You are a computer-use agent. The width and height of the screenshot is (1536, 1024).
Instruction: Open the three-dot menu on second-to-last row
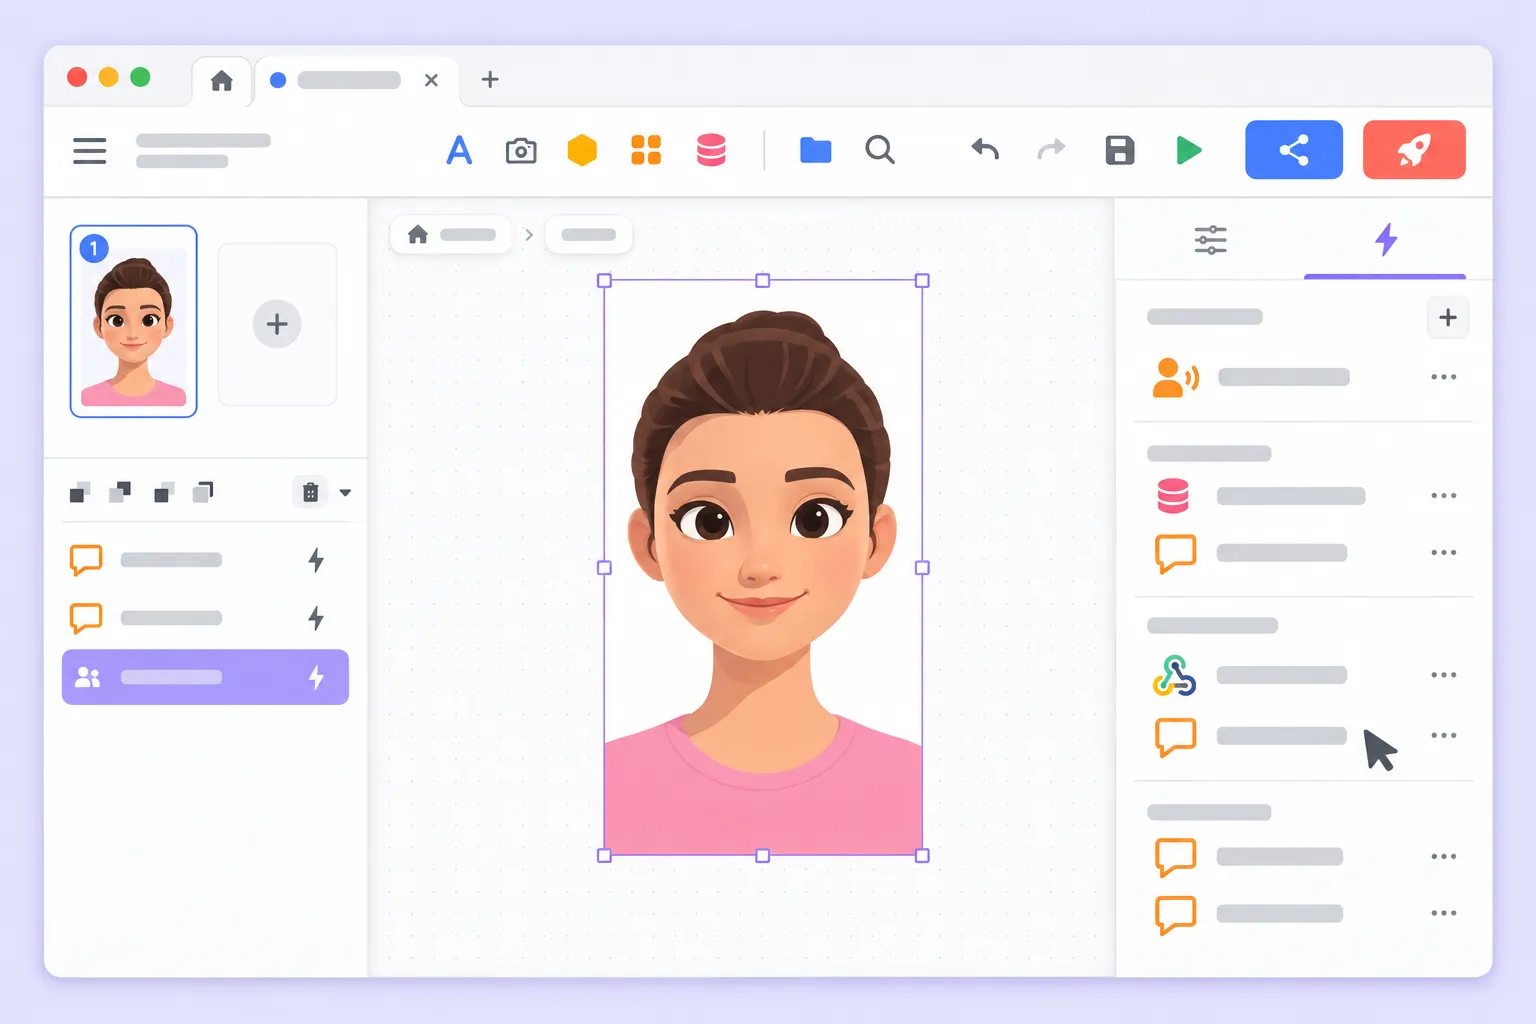click(x=1443, y=856)
